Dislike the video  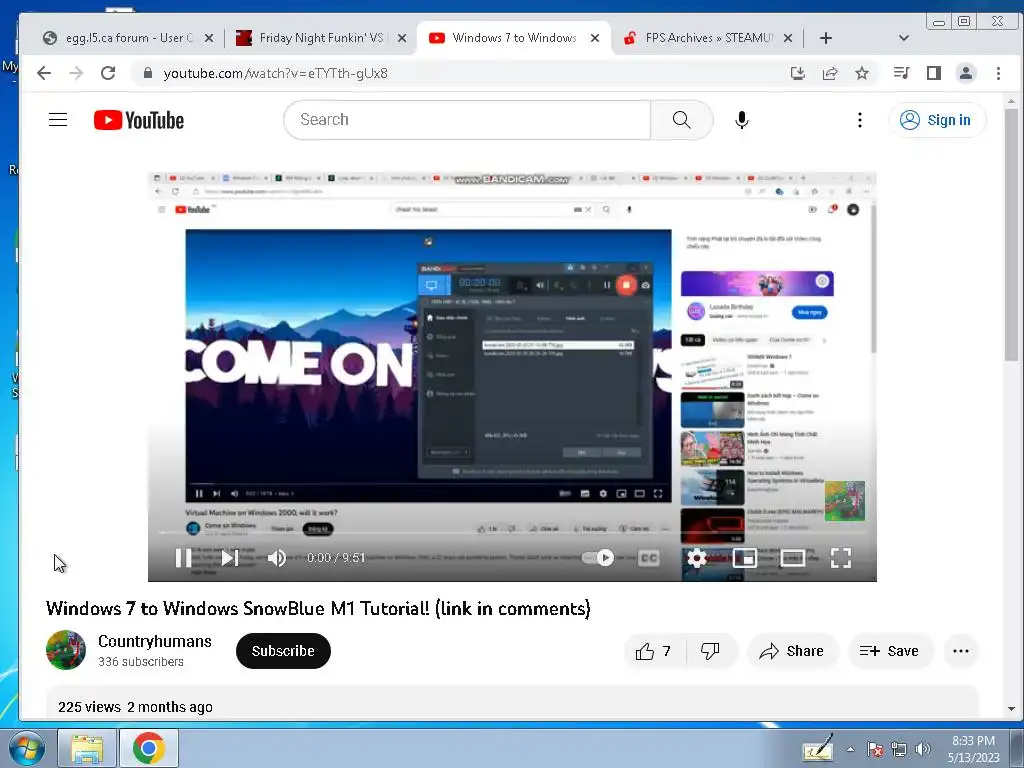(x=711, y=651)
